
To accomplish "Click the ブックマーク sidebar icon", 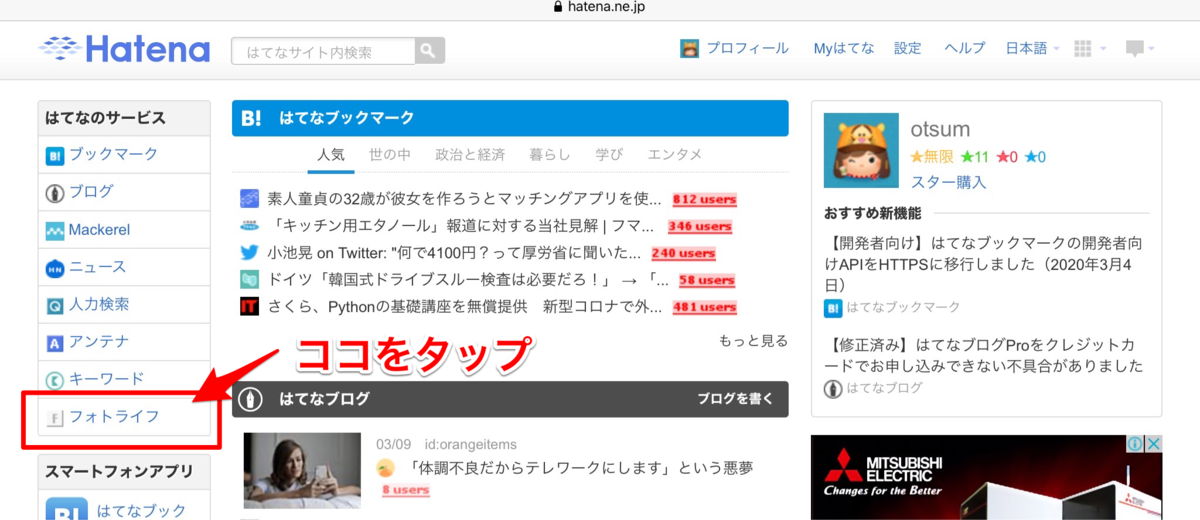I will [55, 155].
